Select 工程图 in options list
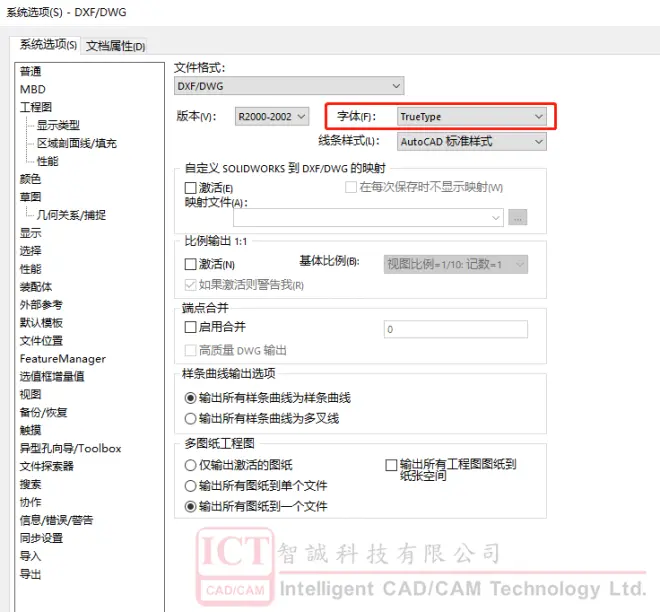The width and height of the screenshot is (660, 612). 36,107
